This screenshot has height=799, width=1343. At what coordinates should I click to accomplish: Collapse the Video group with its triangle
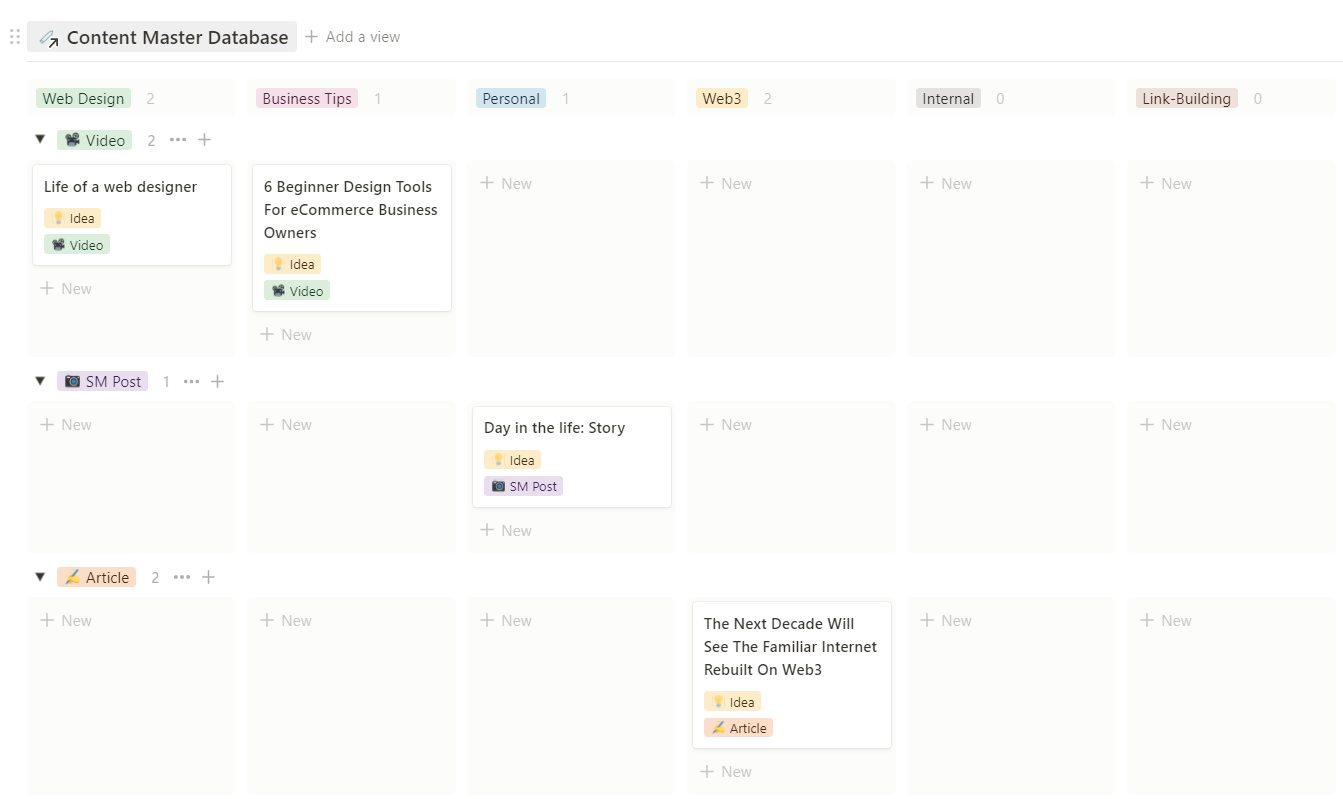coord(40,140)
